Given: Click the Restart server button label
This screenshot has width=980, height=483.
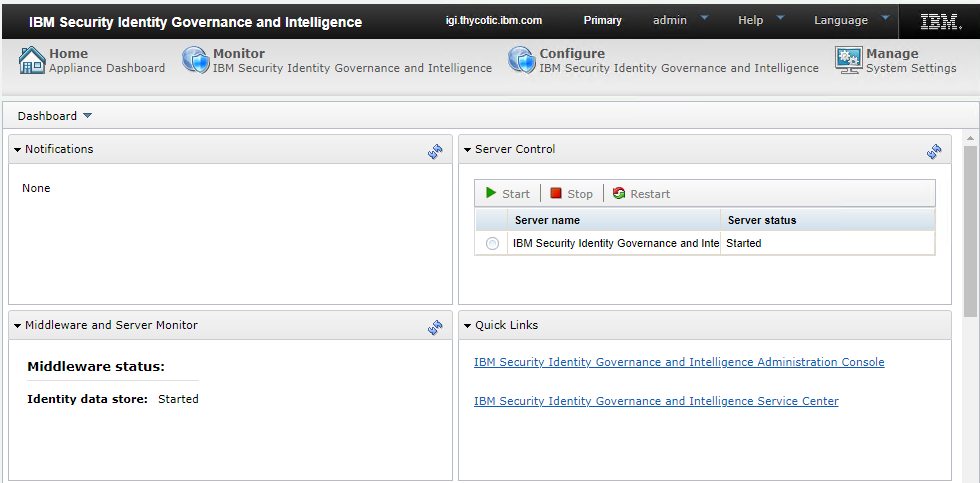Looking at the screenshot, I should point(650,194).
